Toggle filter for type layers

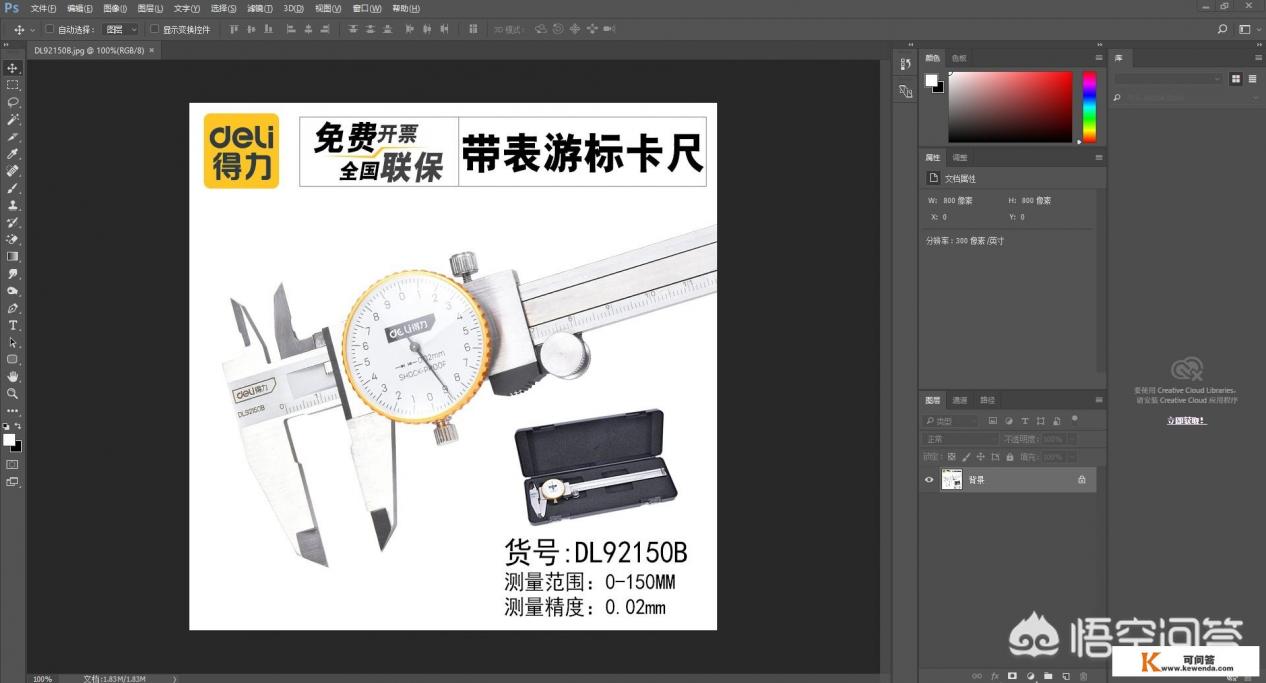pos(1025,422)
